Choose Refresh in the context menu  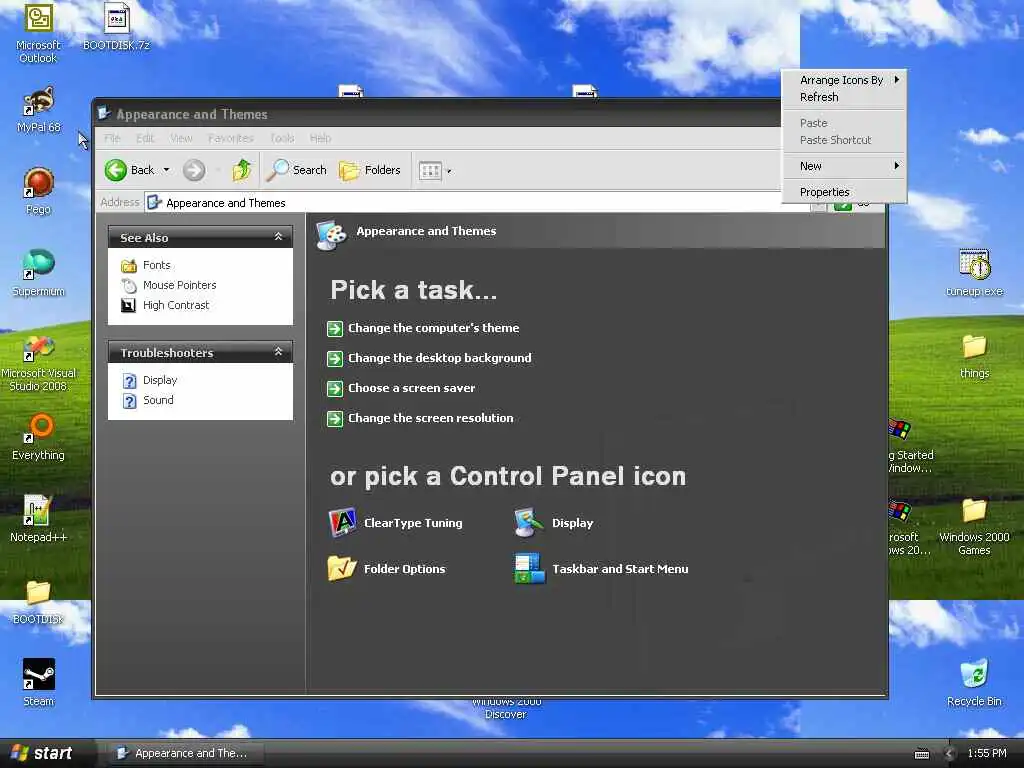[844, 97]
